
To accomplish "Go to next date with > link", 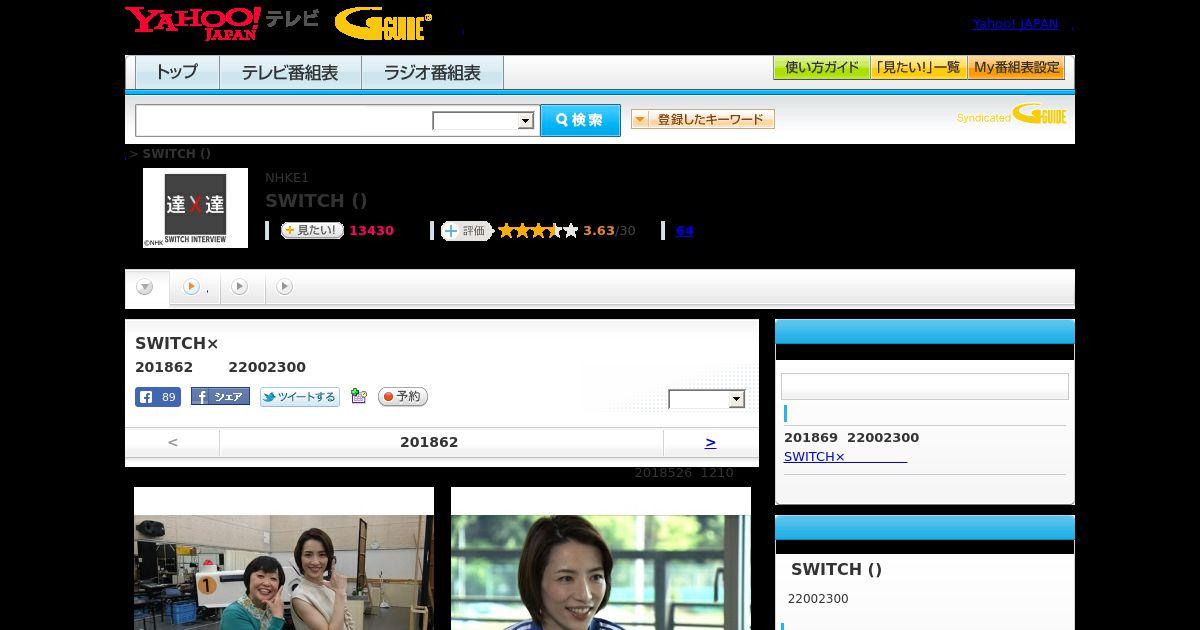I will pos(710,442).
